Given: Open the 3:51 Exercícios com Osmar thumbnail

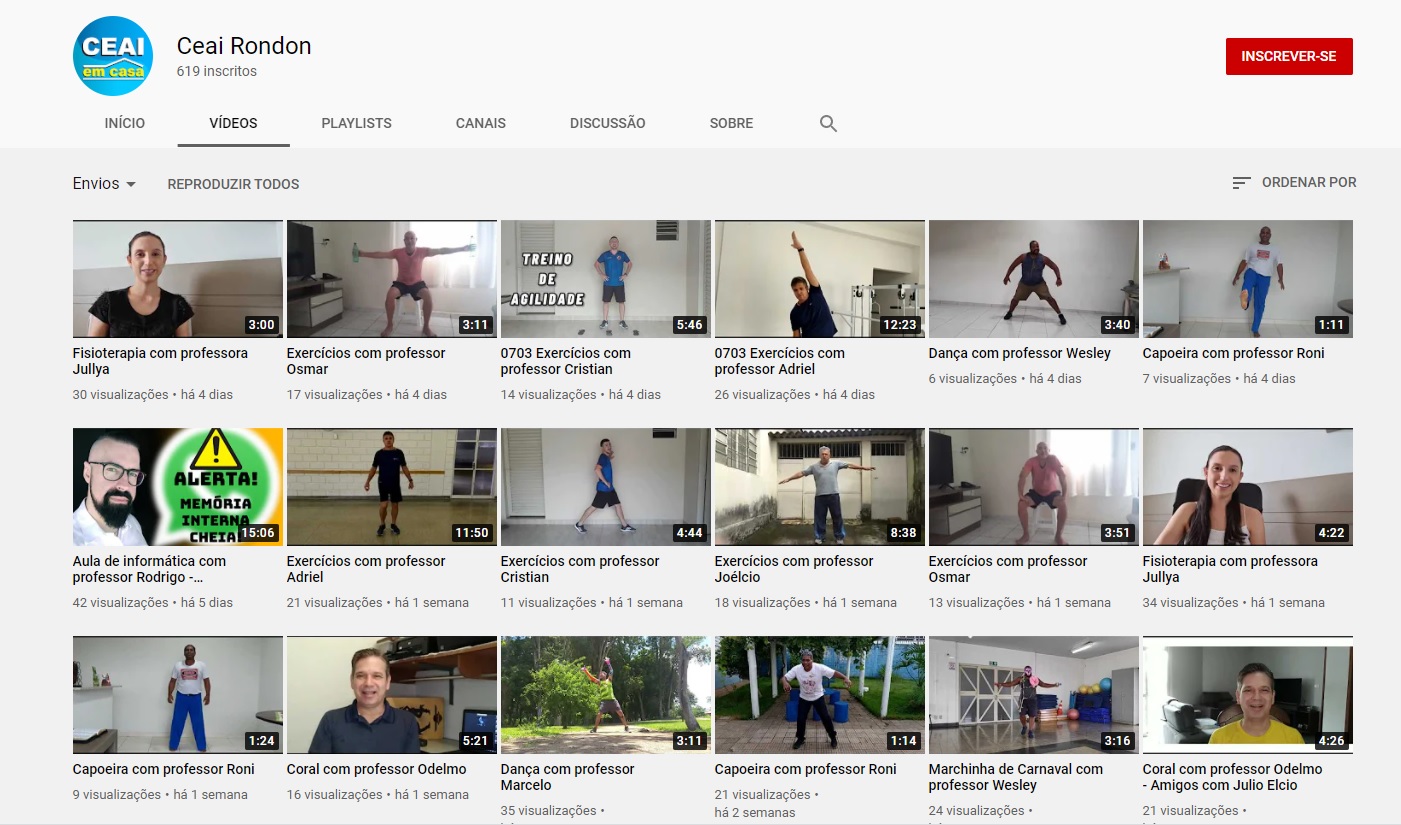Looking at the screenshot, I should coord(1034,487).
